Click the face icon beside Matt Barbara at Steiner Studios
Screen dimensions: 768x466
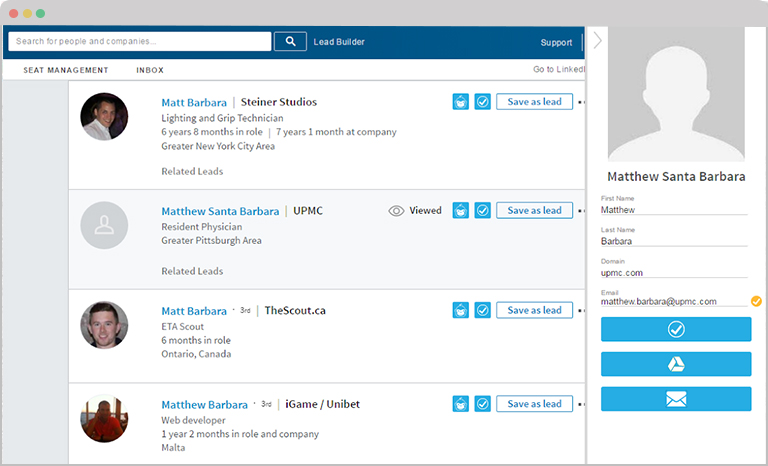pos(461,102)
